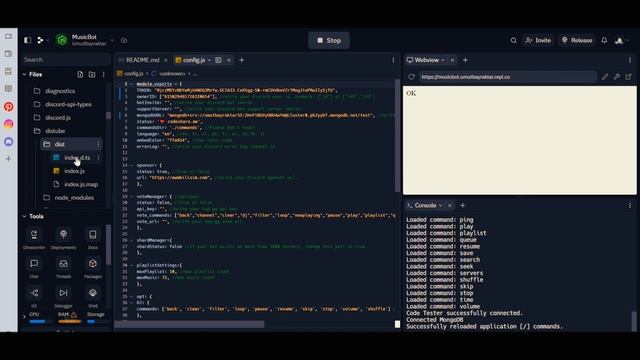Open the Webview tab dropdown arrow
640x360 pixels.
(x=443, y=60)
